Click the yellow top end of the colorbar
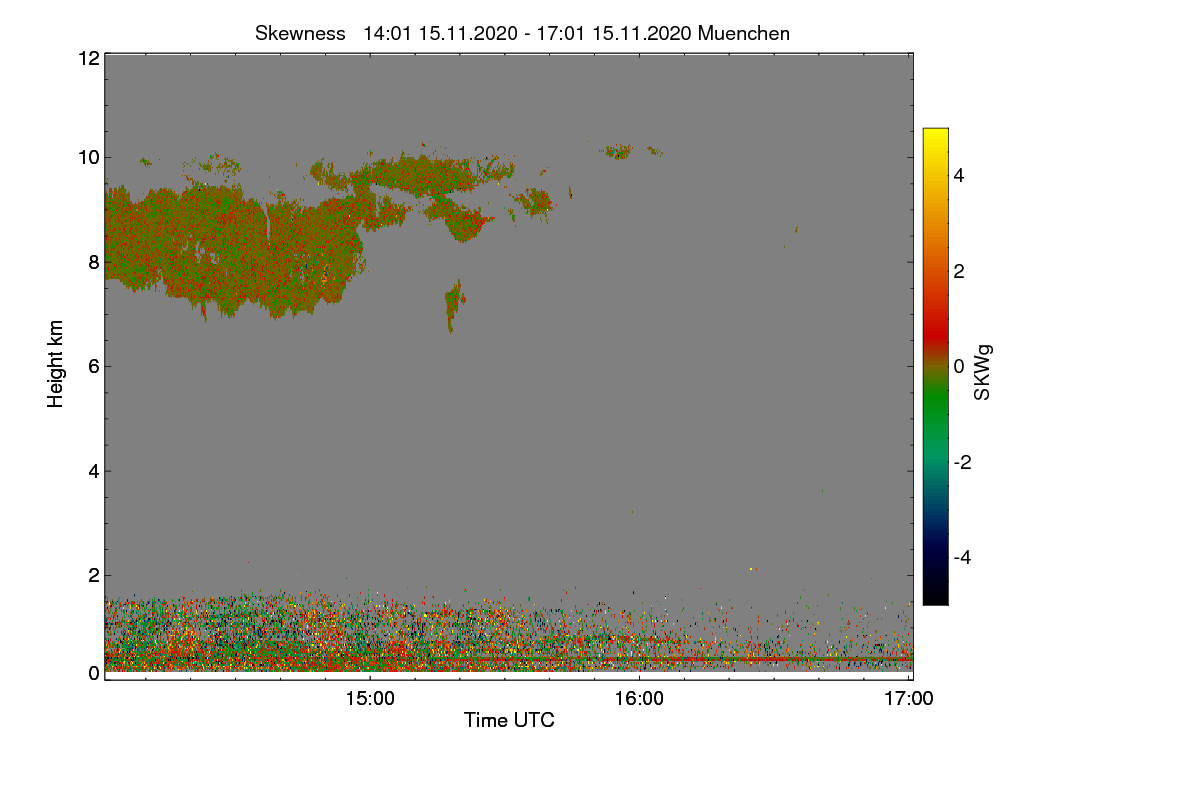This screenshot has height=800, width=1200. pyautogui.click(x=935, y=135)
